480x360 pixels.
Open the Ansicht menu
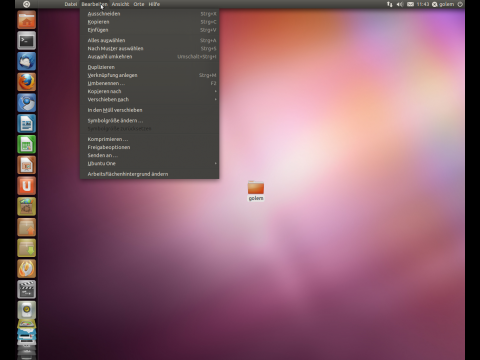120,4
